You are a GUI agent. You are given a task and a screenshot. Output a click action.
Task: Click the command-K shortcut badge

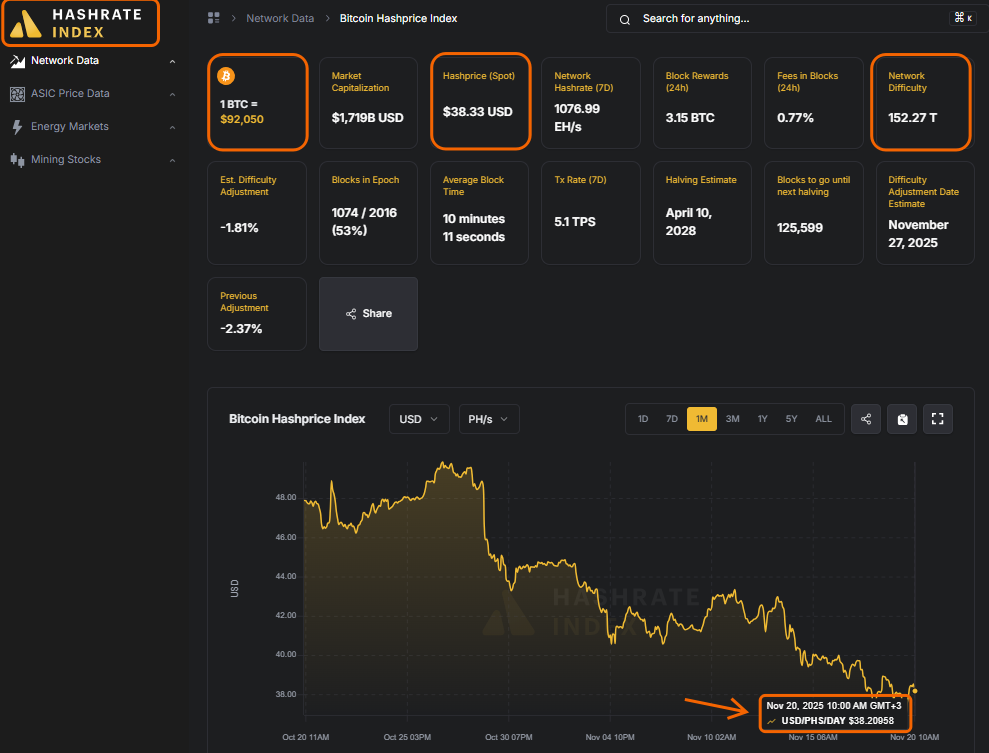pyautogui.click(x=963, y=18)
